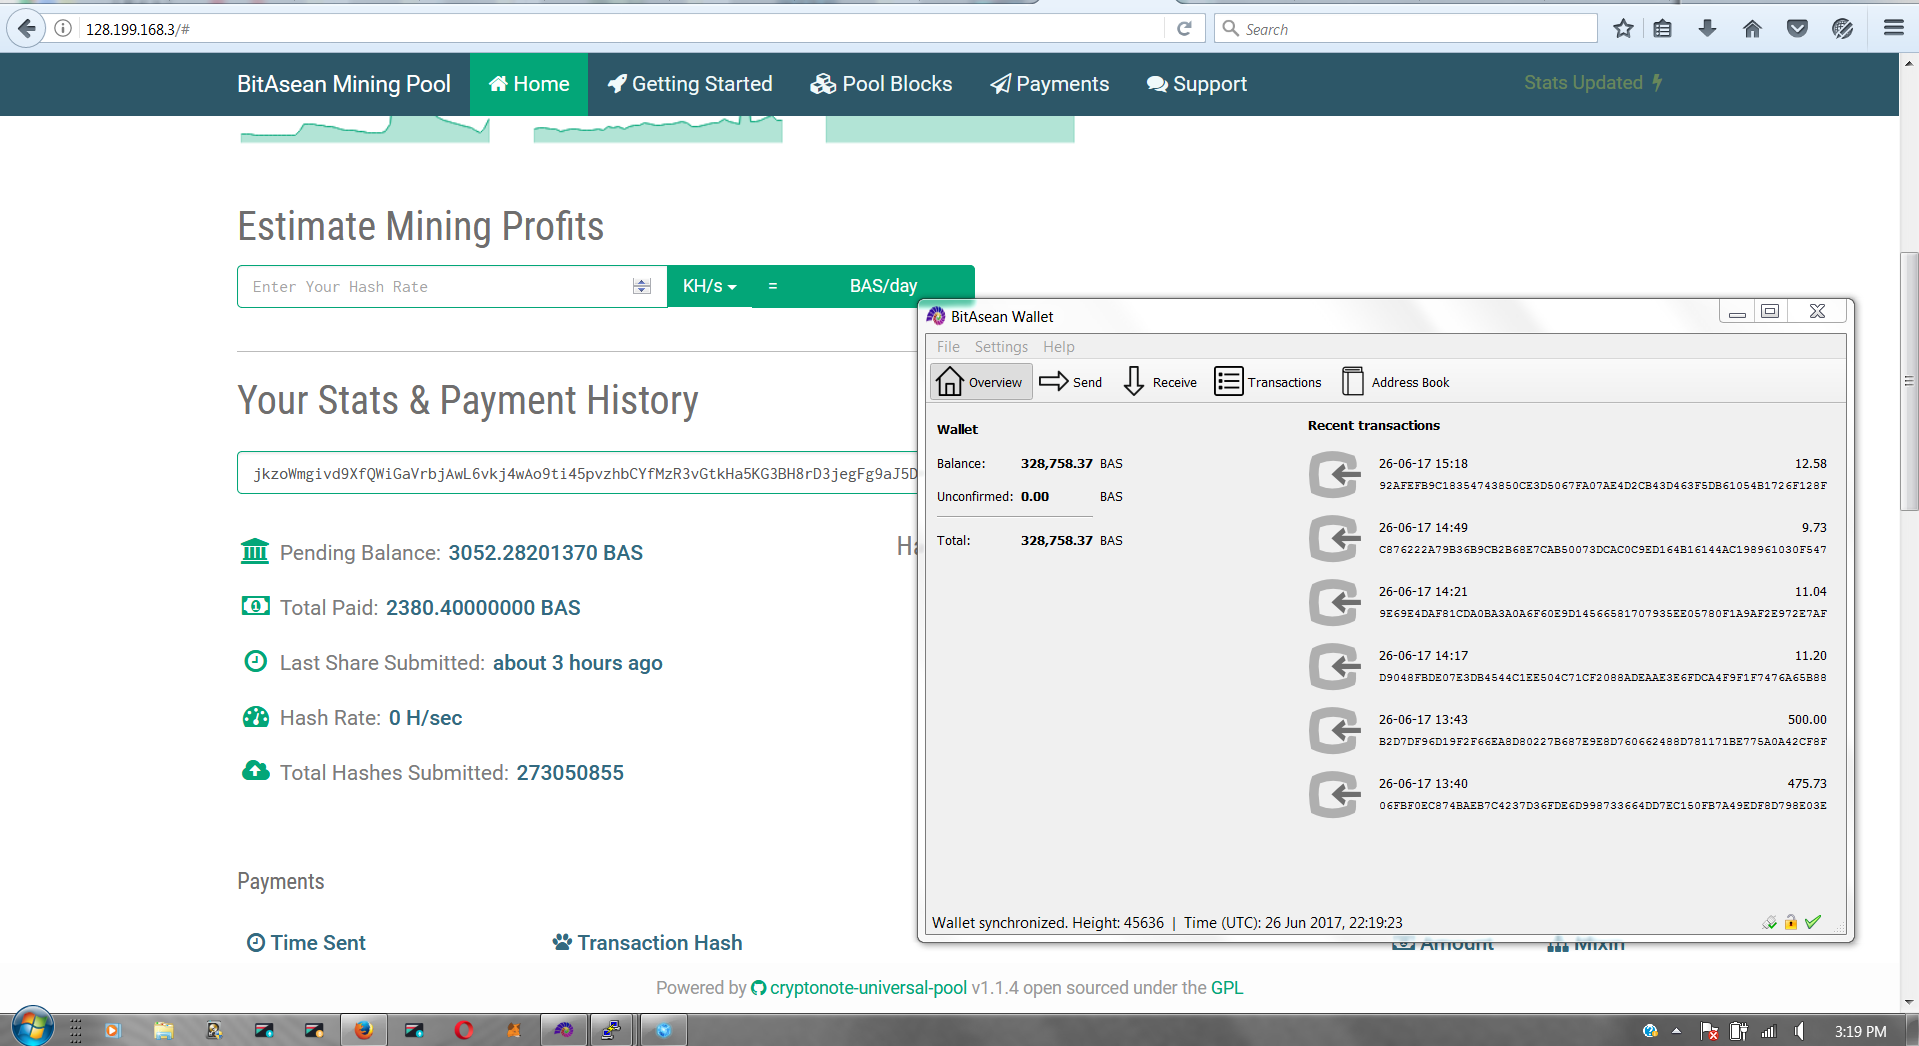Screen dimensions: 1919x1046
Task: Click the Total Paid money icon
Action: (255, 606)
